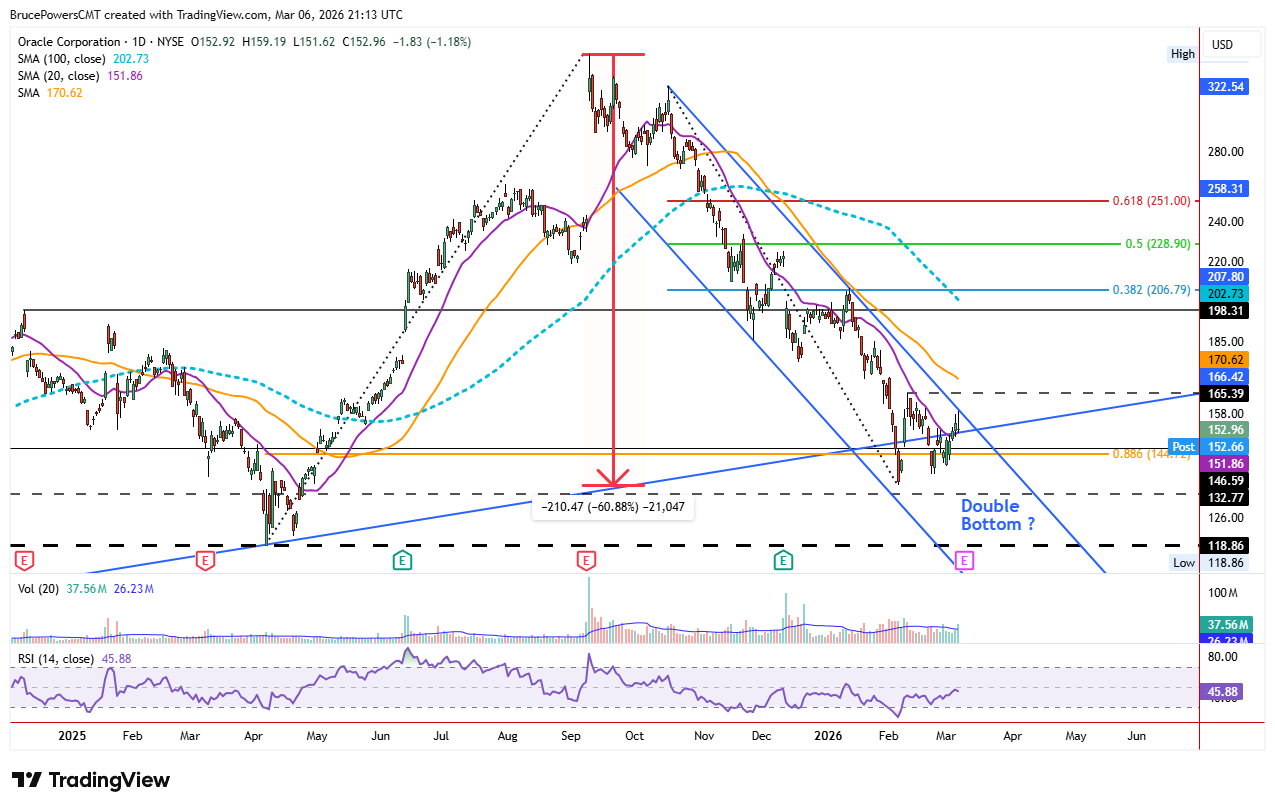Select the SMA 170.62 indicator legend
This screenshot has height=810, width=1275.
pyautogui.click(x=50, y=93)
